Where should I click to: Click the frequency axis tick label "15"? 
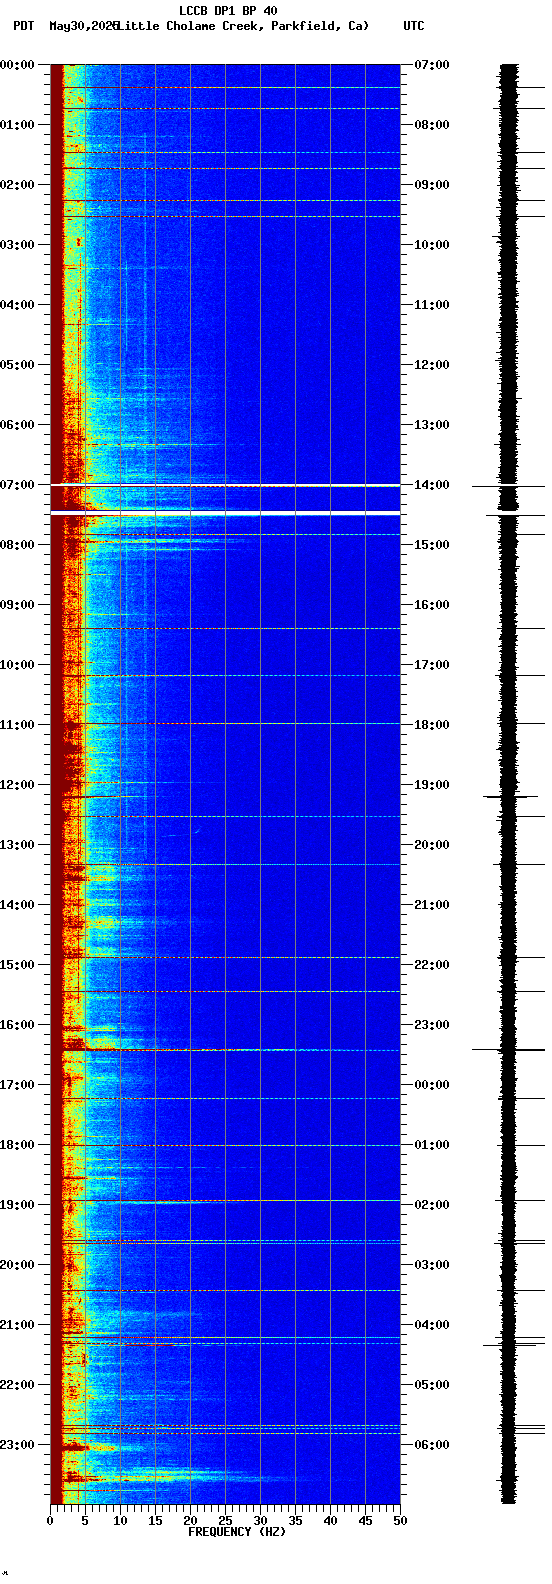tap(155, 1521)
